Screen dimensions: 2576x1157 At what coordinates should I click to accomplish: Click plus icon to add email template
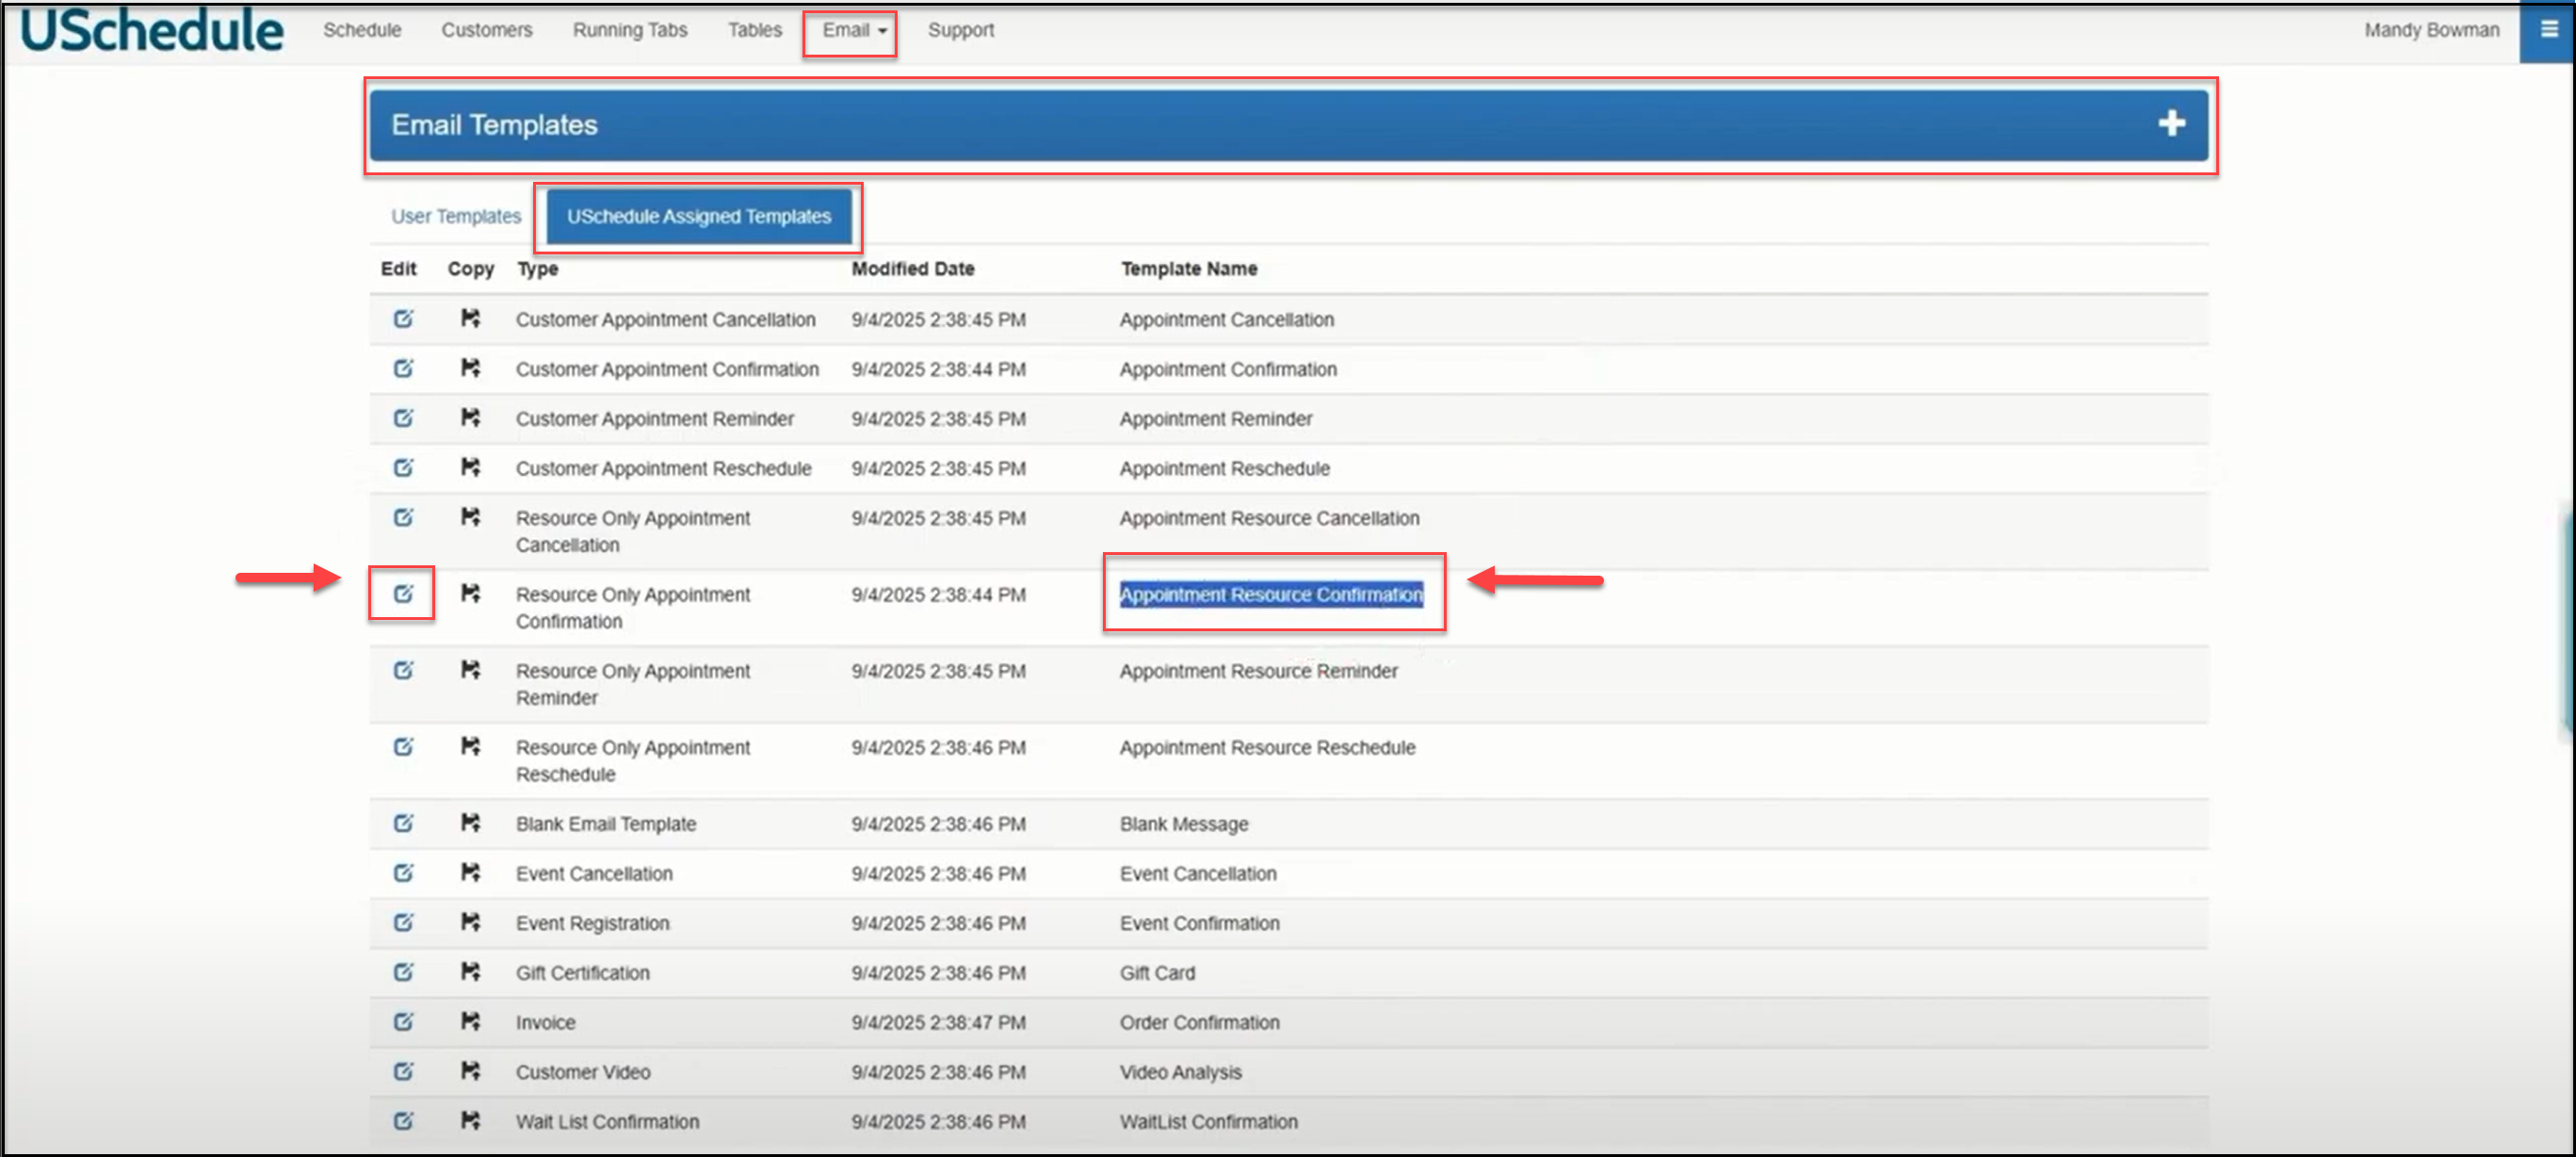tap(2170, 124)
